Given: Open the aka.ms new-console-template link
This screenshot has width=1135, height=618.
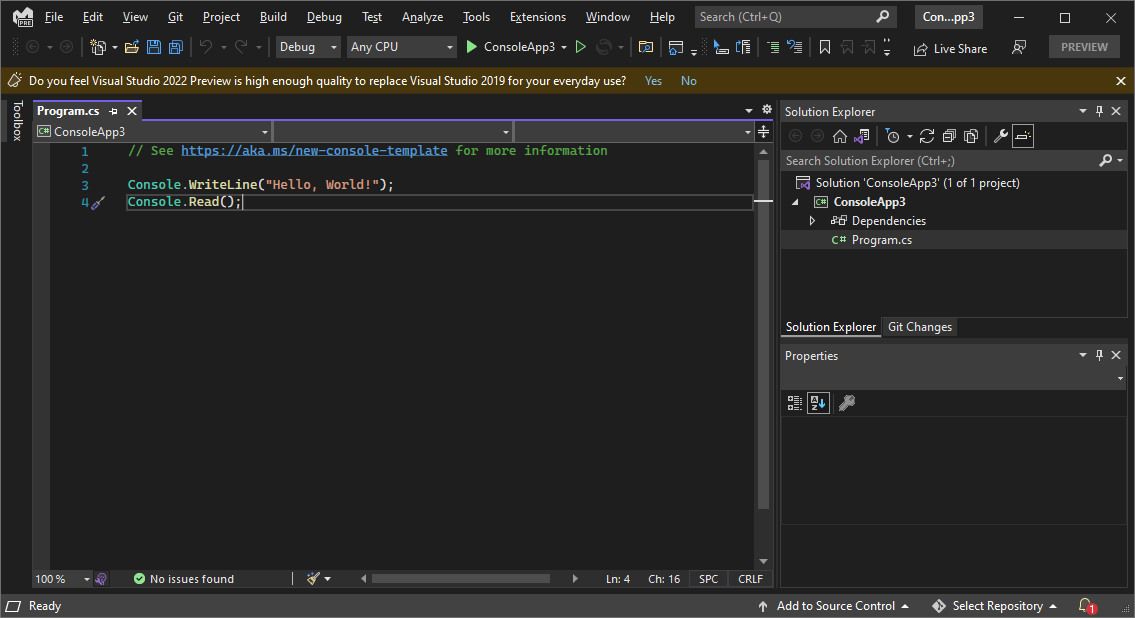Looking at the screenshot, I should [314, 151].
